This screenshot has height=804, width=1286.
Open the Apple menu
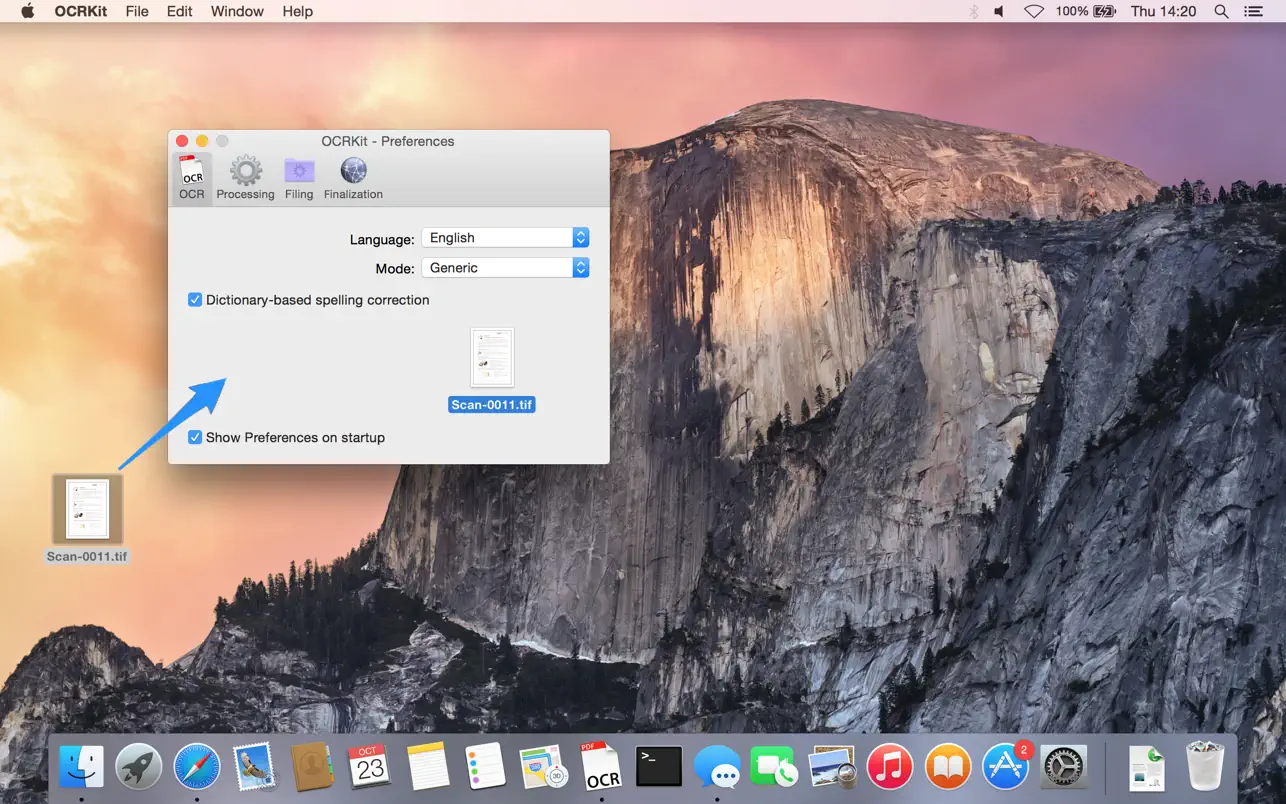click(27, 11)
